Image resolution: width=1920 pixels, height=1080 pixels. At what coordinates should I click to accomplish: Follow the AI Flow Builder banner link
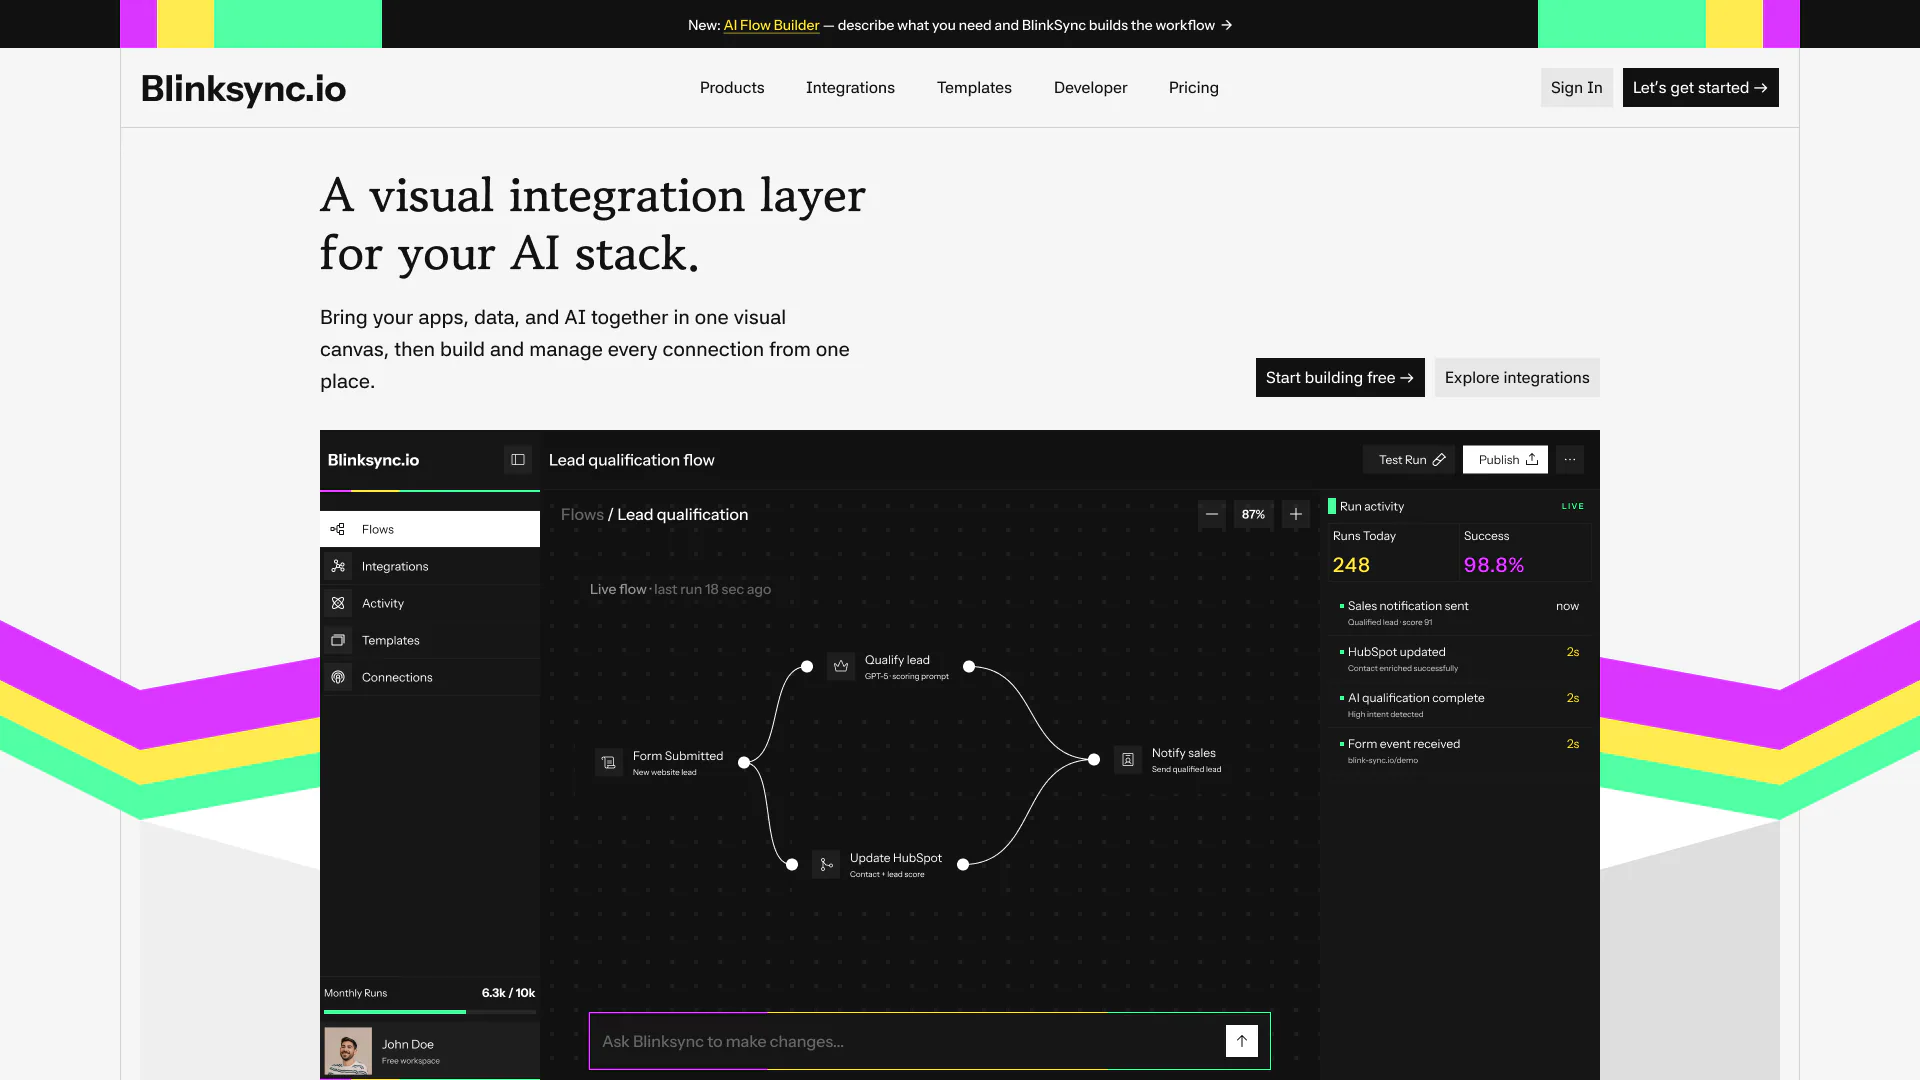click(x=771, y=25)
